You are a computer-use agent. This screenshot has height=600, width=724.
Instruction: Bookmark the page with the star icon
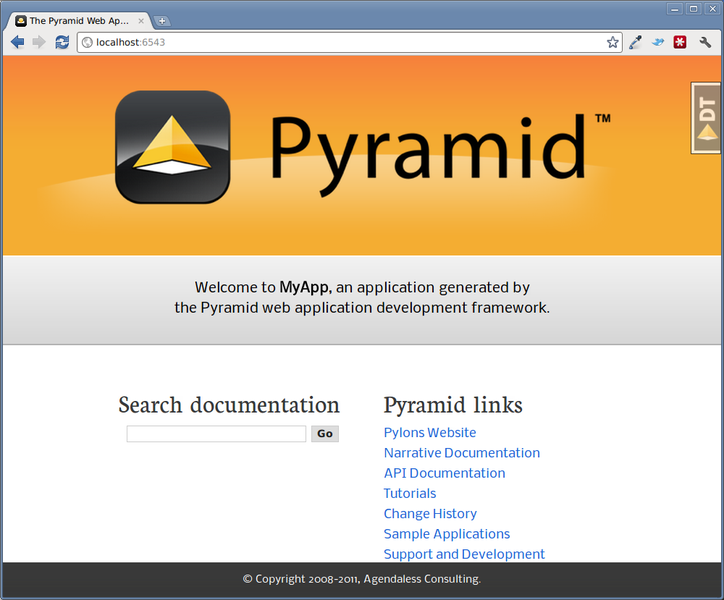[x=613, y=42]
